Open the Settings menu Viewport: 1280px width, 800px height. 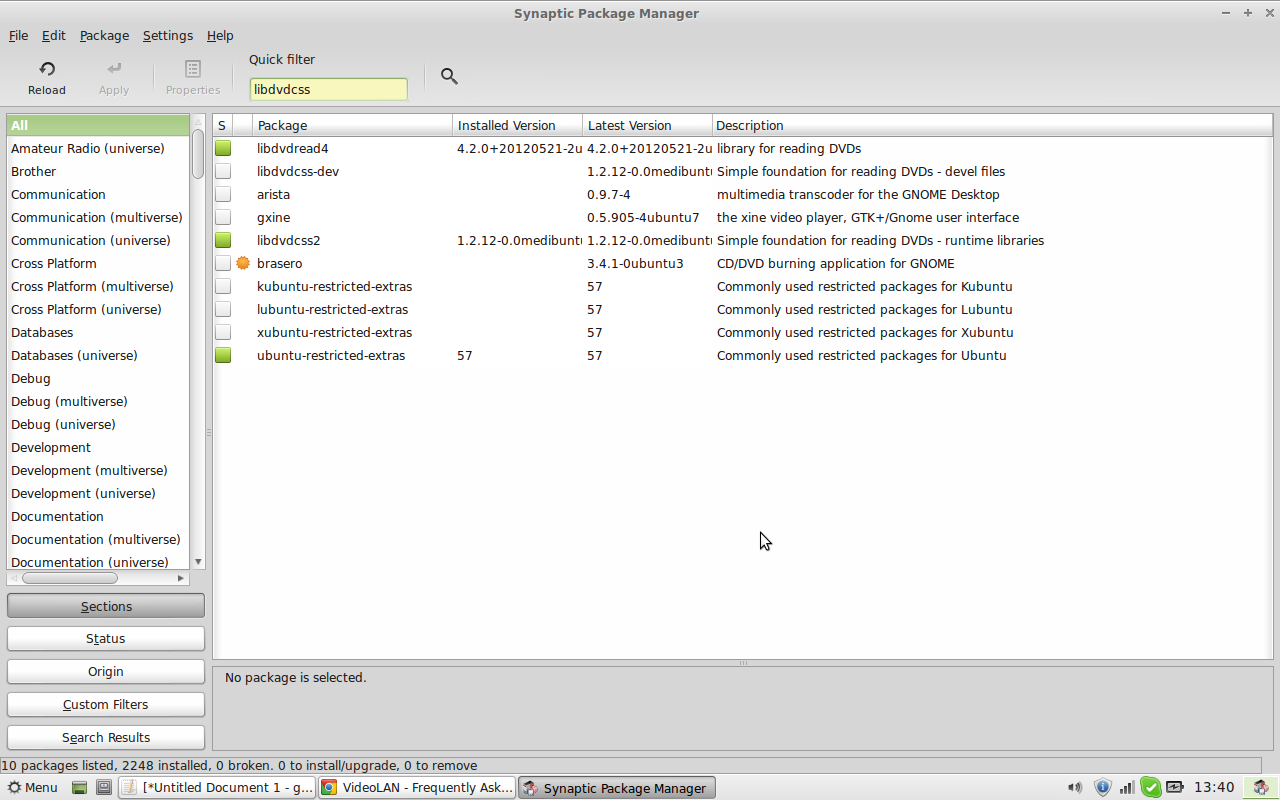point(167,35)
